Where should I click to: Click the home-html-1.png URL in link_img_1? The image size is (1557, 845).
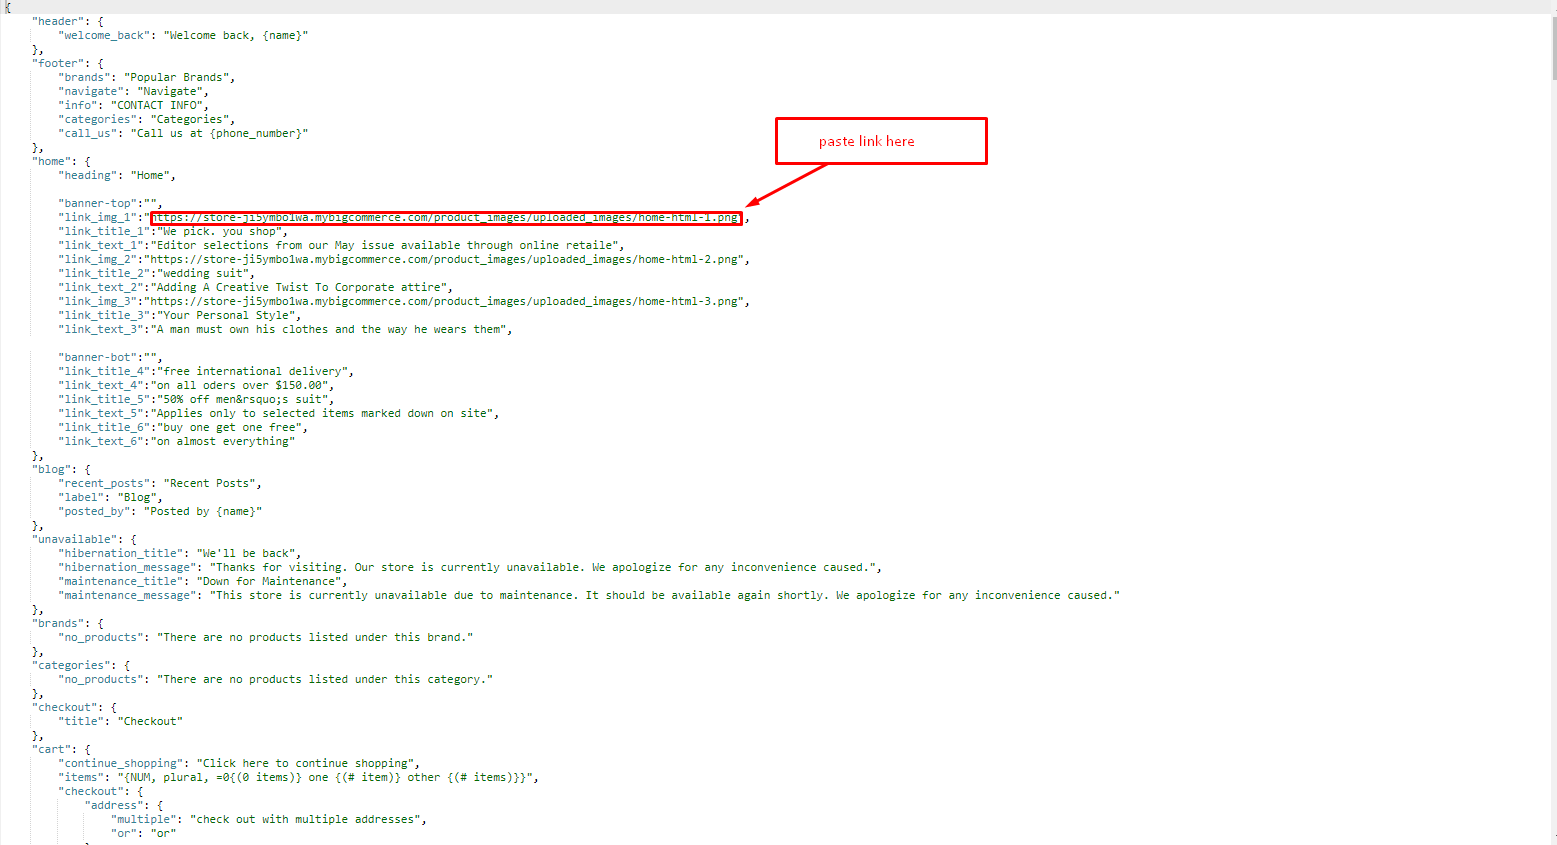coord(446,217)
